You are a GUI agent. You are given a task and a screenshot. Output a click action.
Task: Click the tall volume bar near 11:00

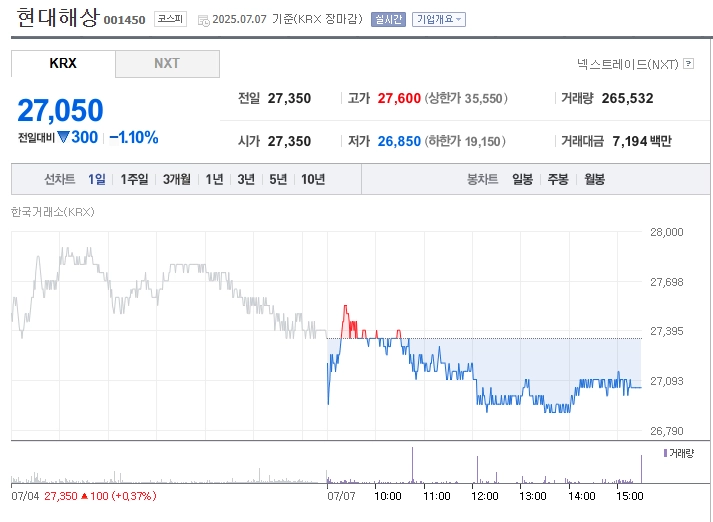coord(412,465)
